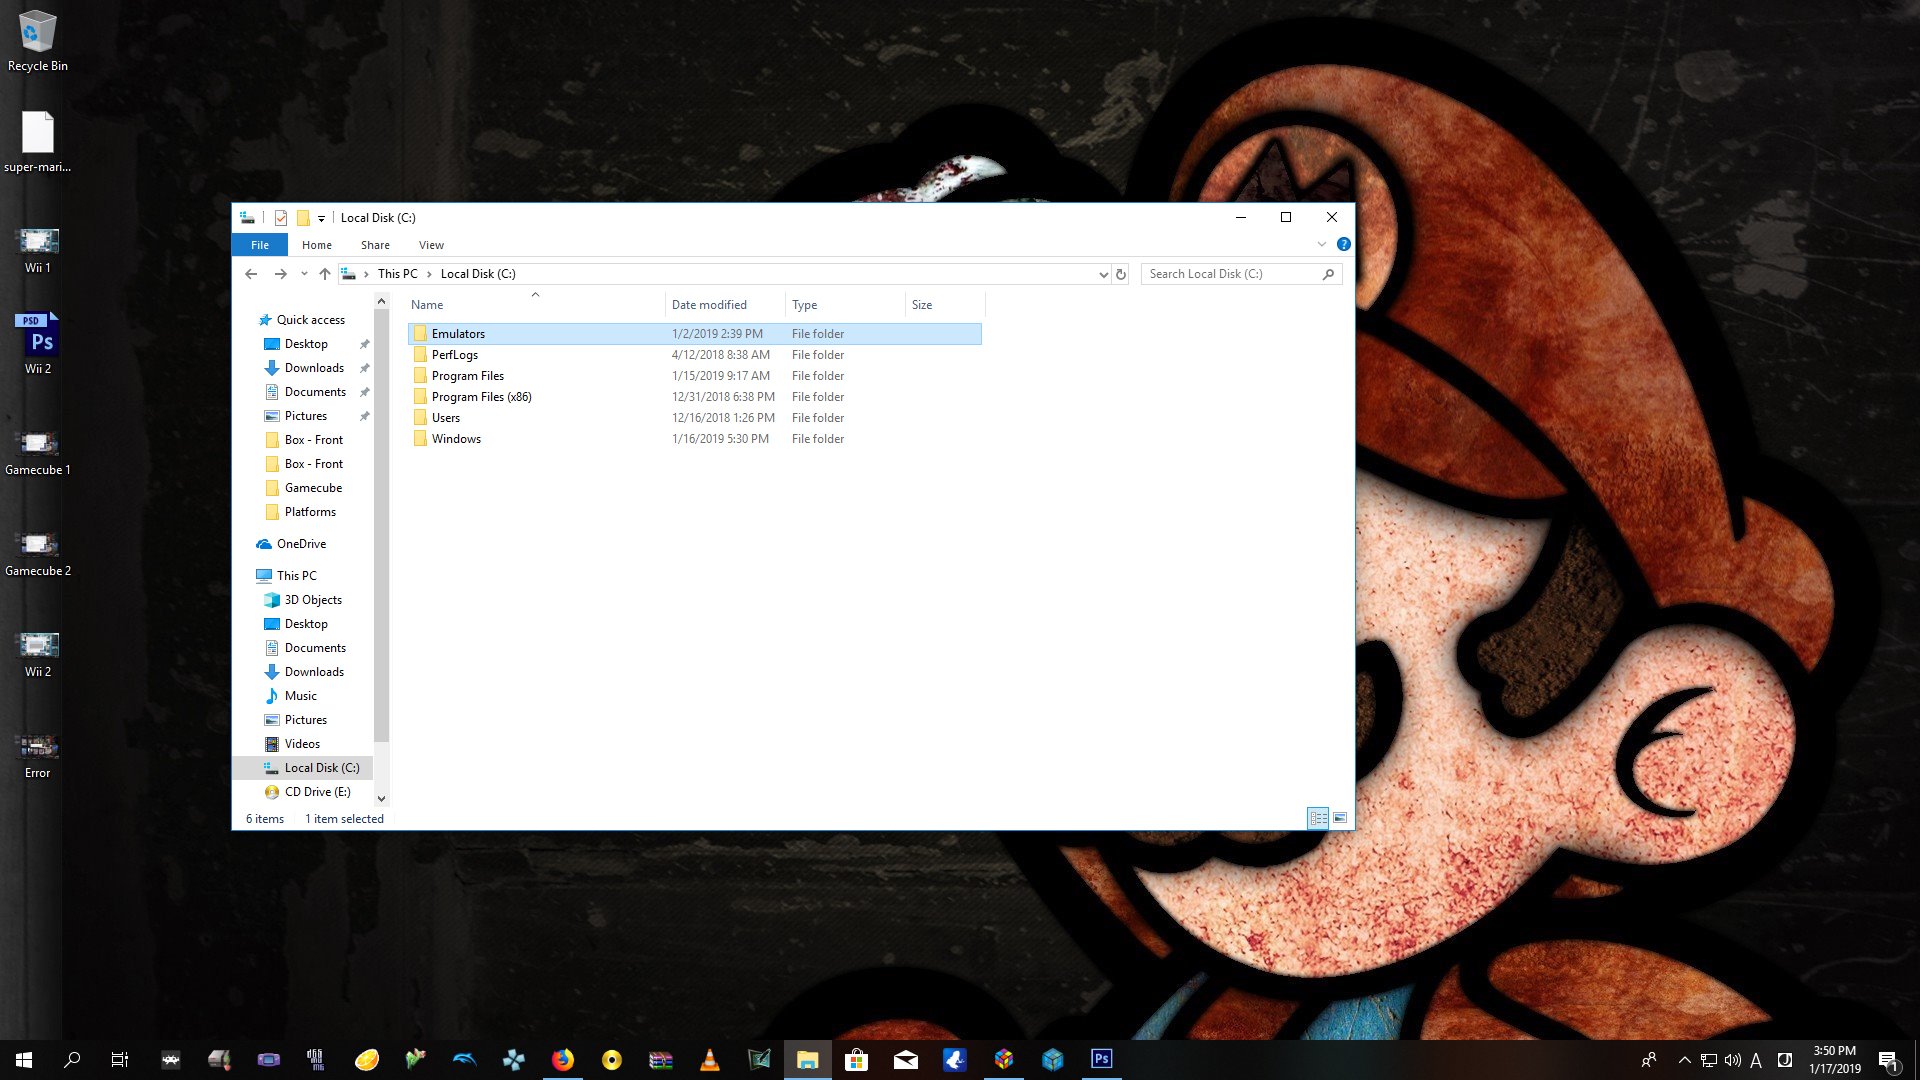This screenshot has width=1920, height=1080.
Task: Go back with the Back arrow
Action: pyautogui.click(x=251, y=274)
